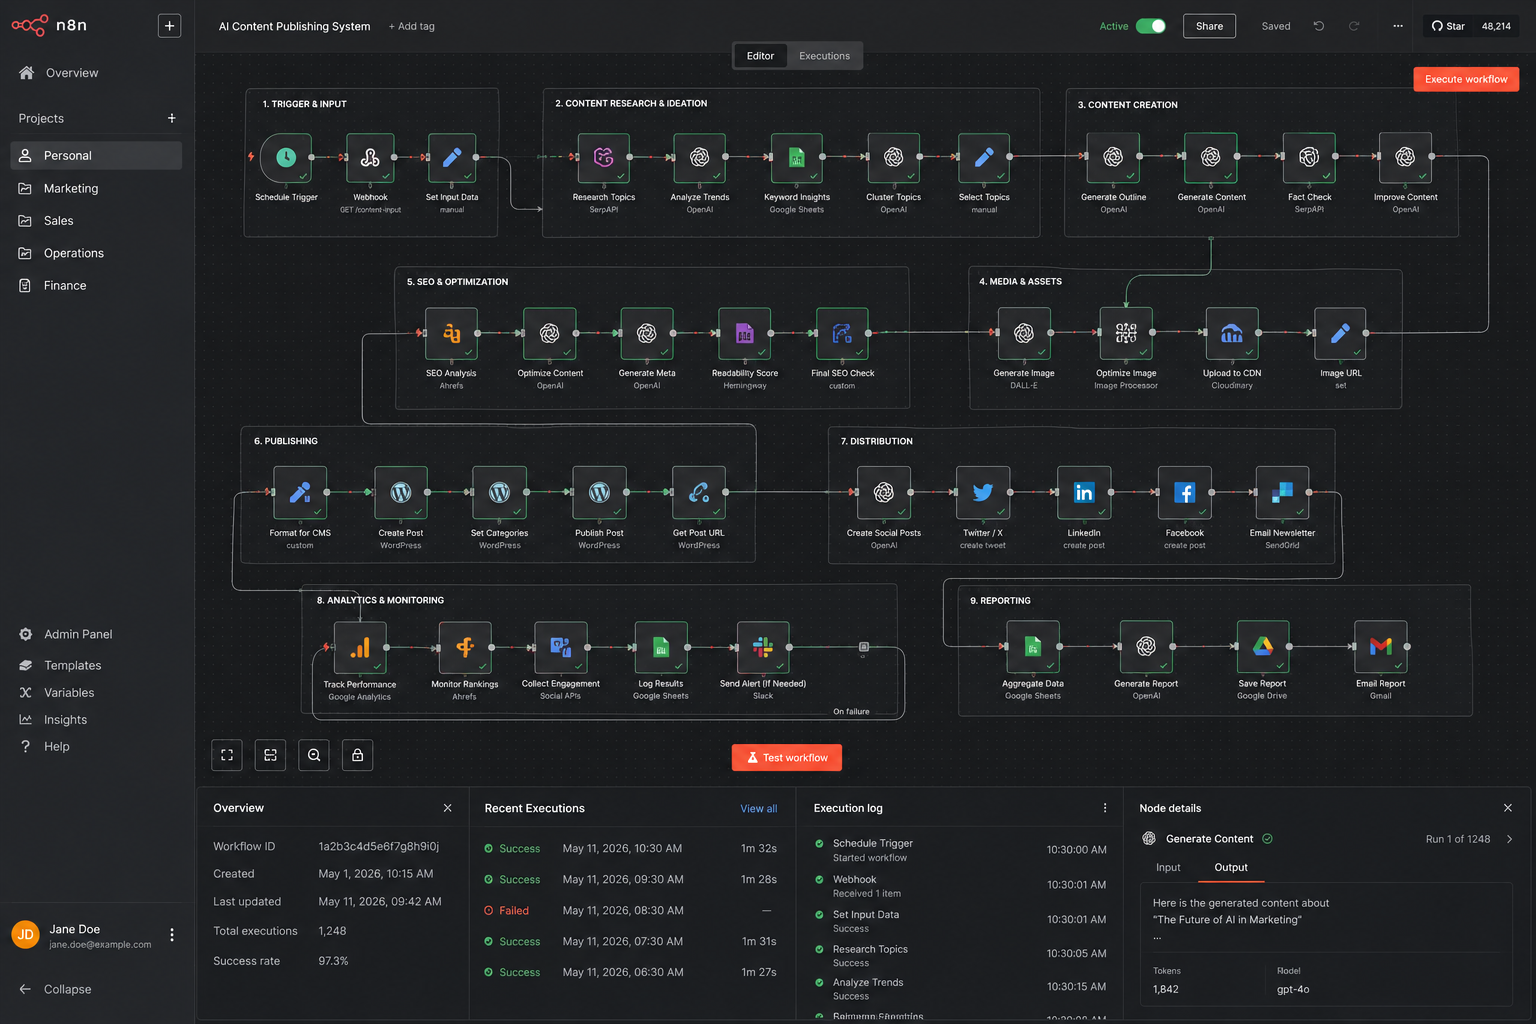The height and width of the screenshot is (1024, 1536).
Task: Select the Input tab in Node details
Action: pos(1168,867)
